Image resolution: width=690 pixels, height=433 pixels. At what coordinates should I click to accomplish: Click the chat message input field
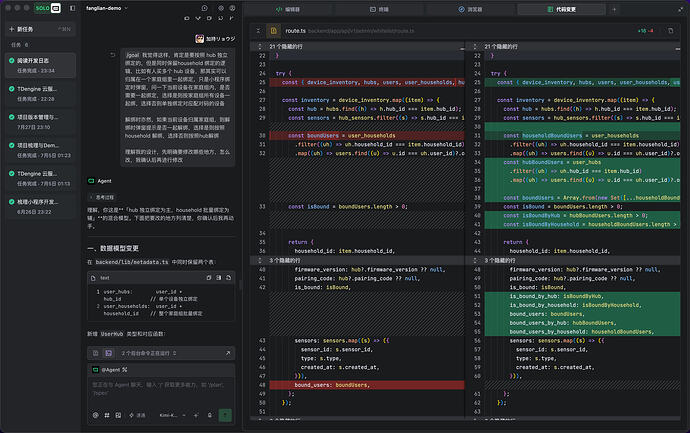click(161, 390)
